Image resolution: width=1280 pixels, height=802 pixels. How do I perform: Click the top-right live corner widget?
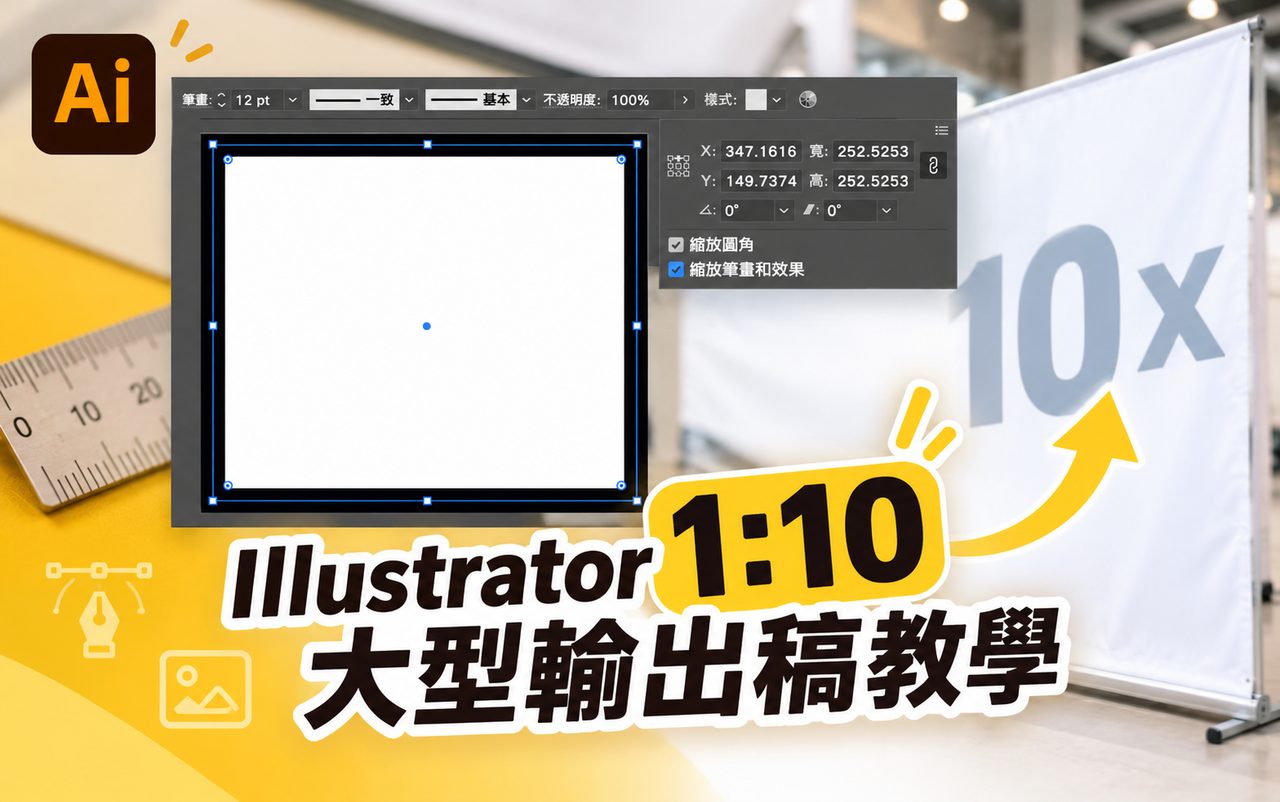(x=622, y=159)
